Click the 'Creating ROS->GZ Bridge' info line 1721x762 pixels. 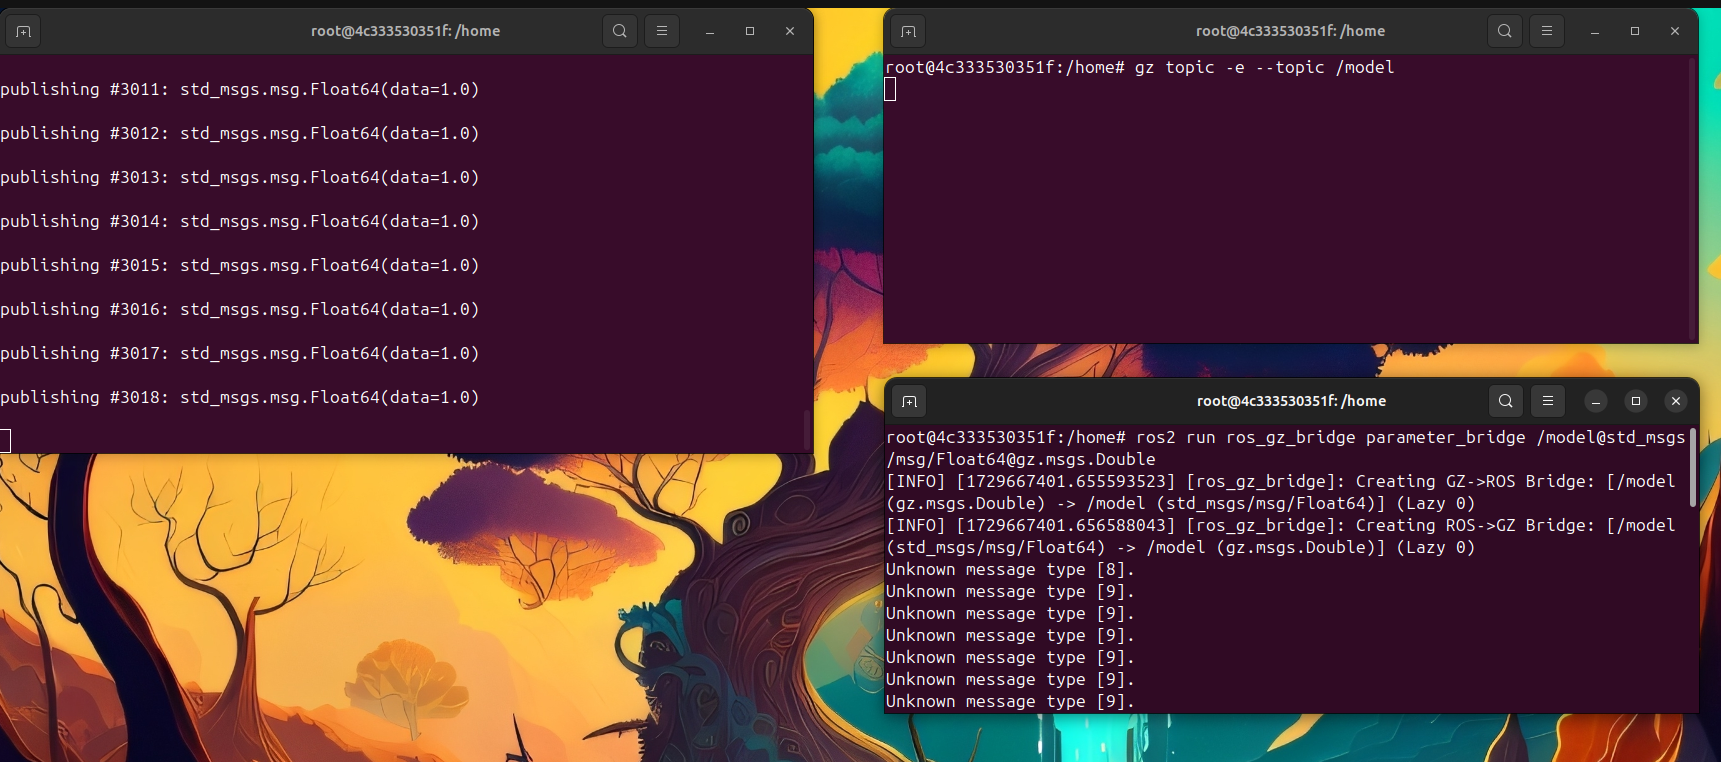tap(1280, 536)
